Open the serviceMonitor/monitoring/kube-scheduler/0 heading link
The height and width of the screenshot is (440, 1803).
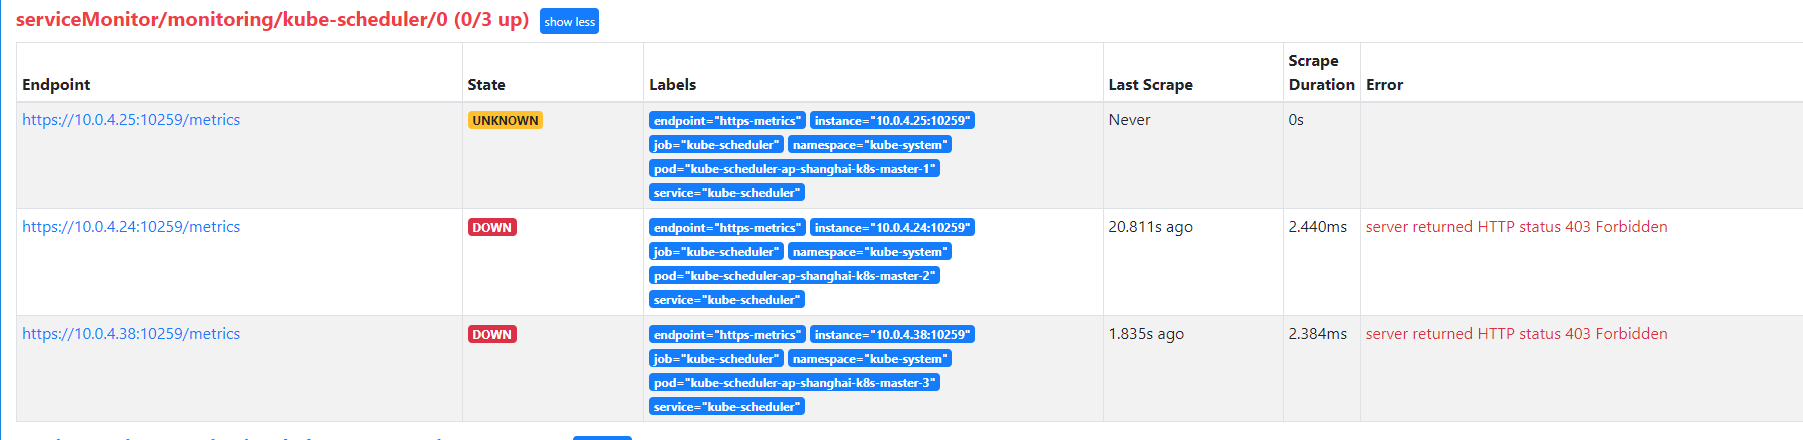[272, 19]
